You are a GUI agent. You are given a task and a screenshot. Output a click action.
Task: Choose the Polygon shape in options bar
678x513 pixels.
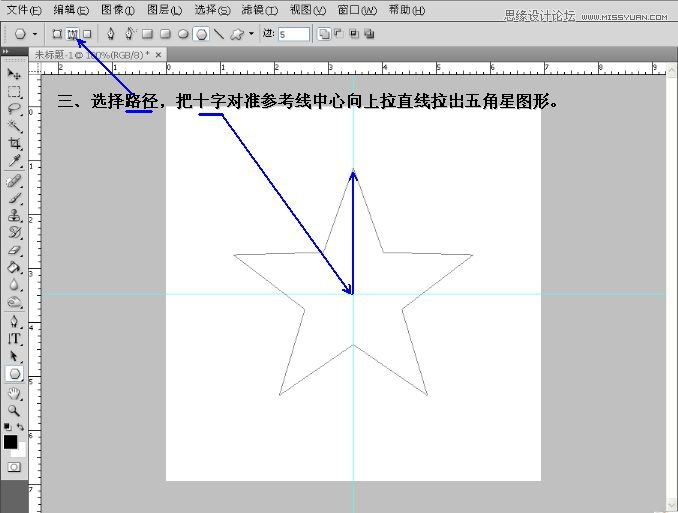click(201, 34)
